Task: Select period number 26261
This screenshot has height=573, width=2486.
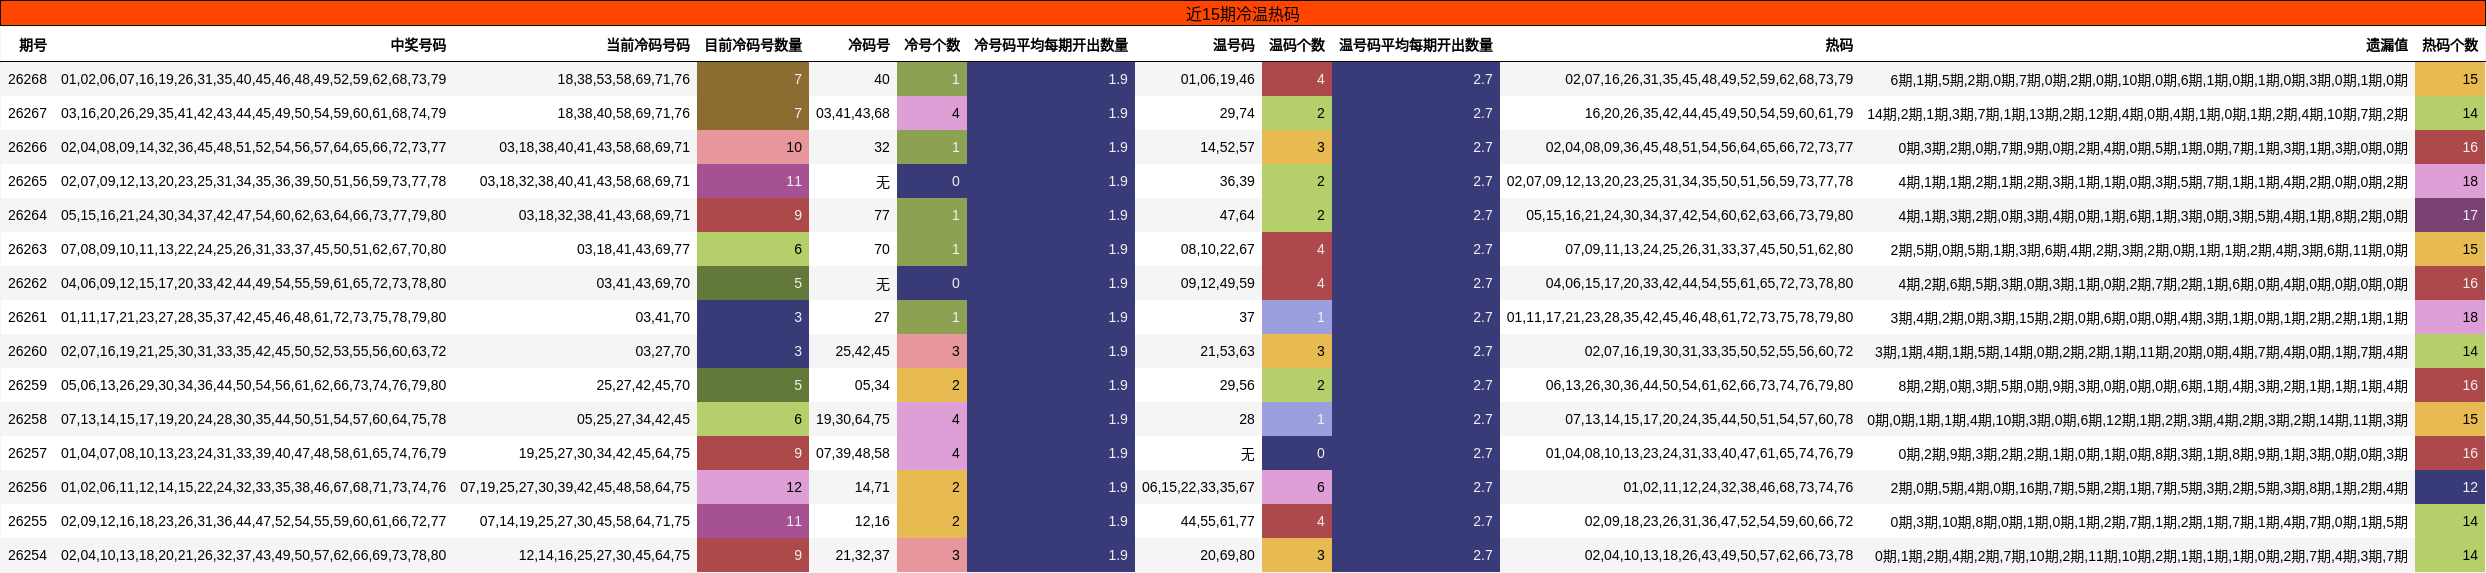Action: (x=27, y=317)
